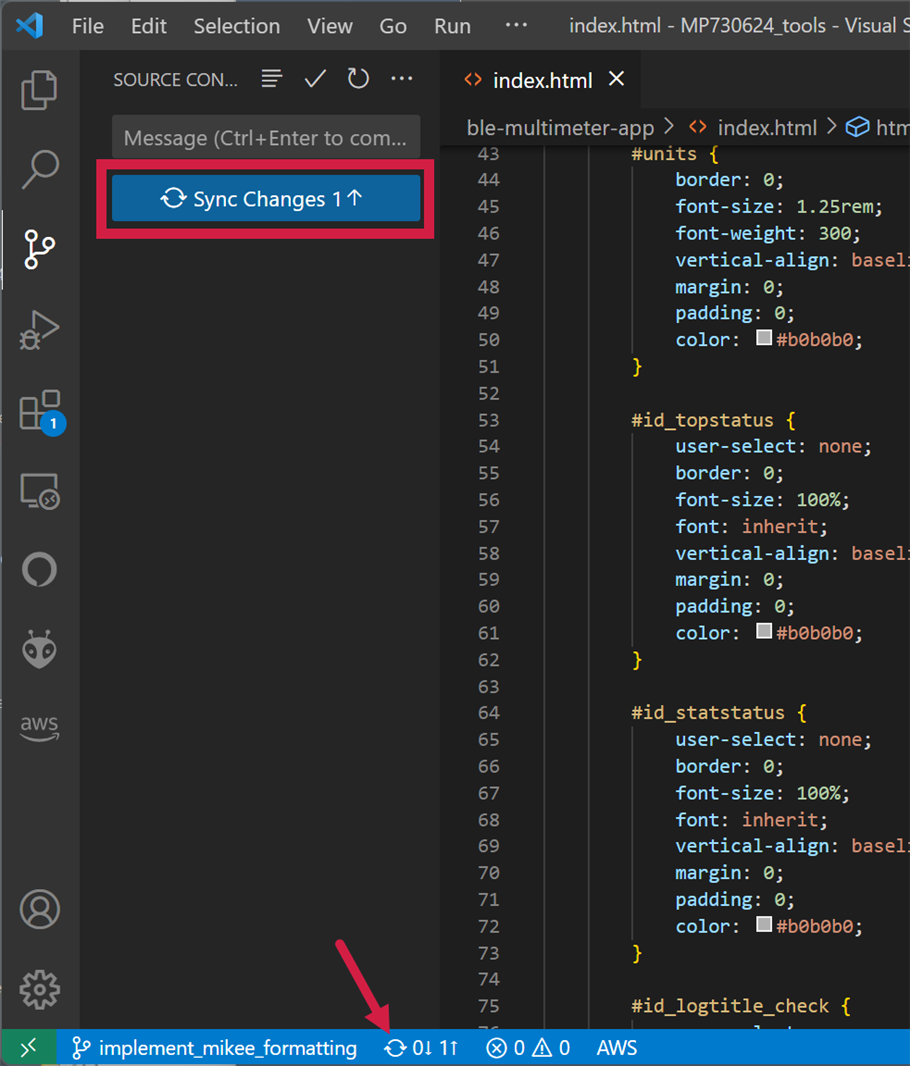Click font-size: 1.25rem on line 45
Image resolution: width=910 pixels, height=1066 pixels.
pos(779,207)
